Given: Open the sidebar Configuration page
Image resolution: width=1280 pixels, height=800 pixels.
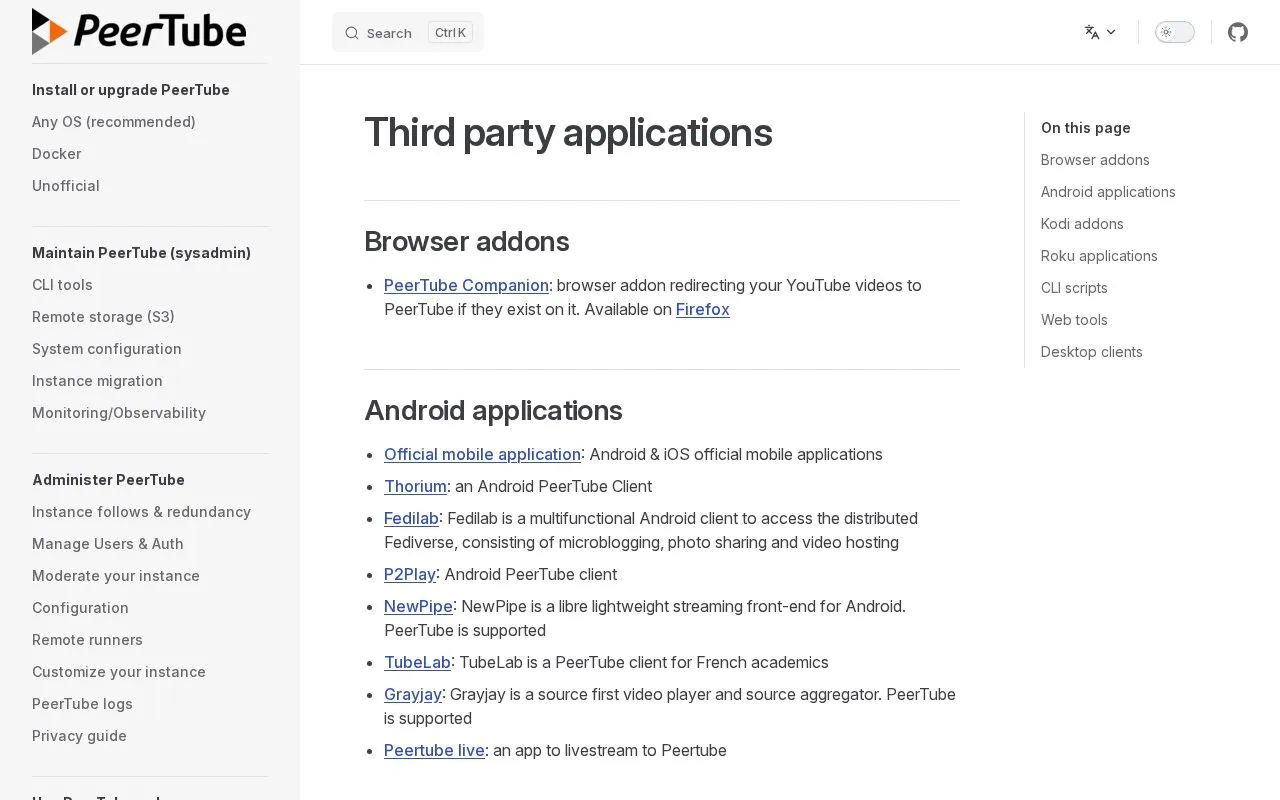Looking at the screenshot, I should [80, 608].
